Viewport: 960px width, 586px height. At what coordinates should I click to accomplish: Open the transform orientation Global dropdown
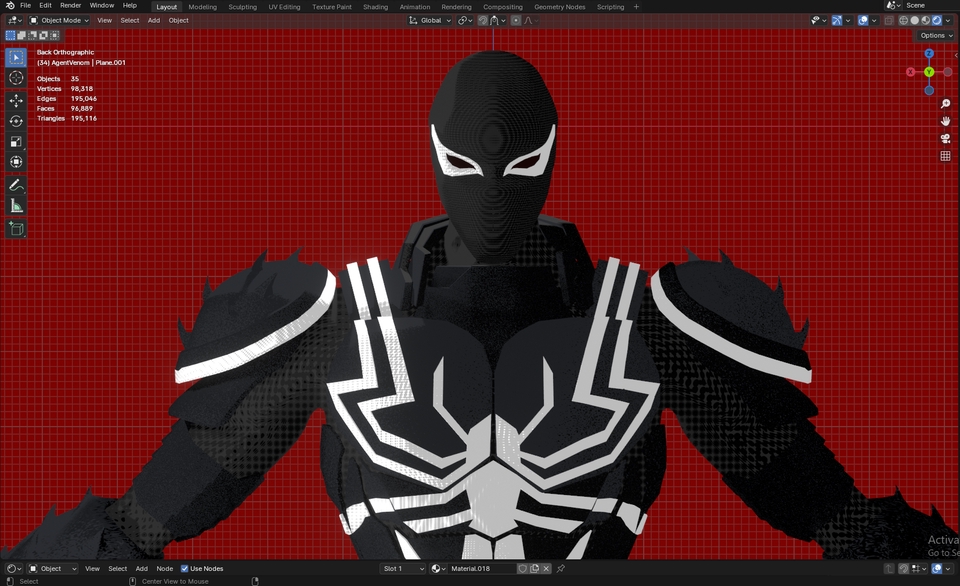pos(430,20)
